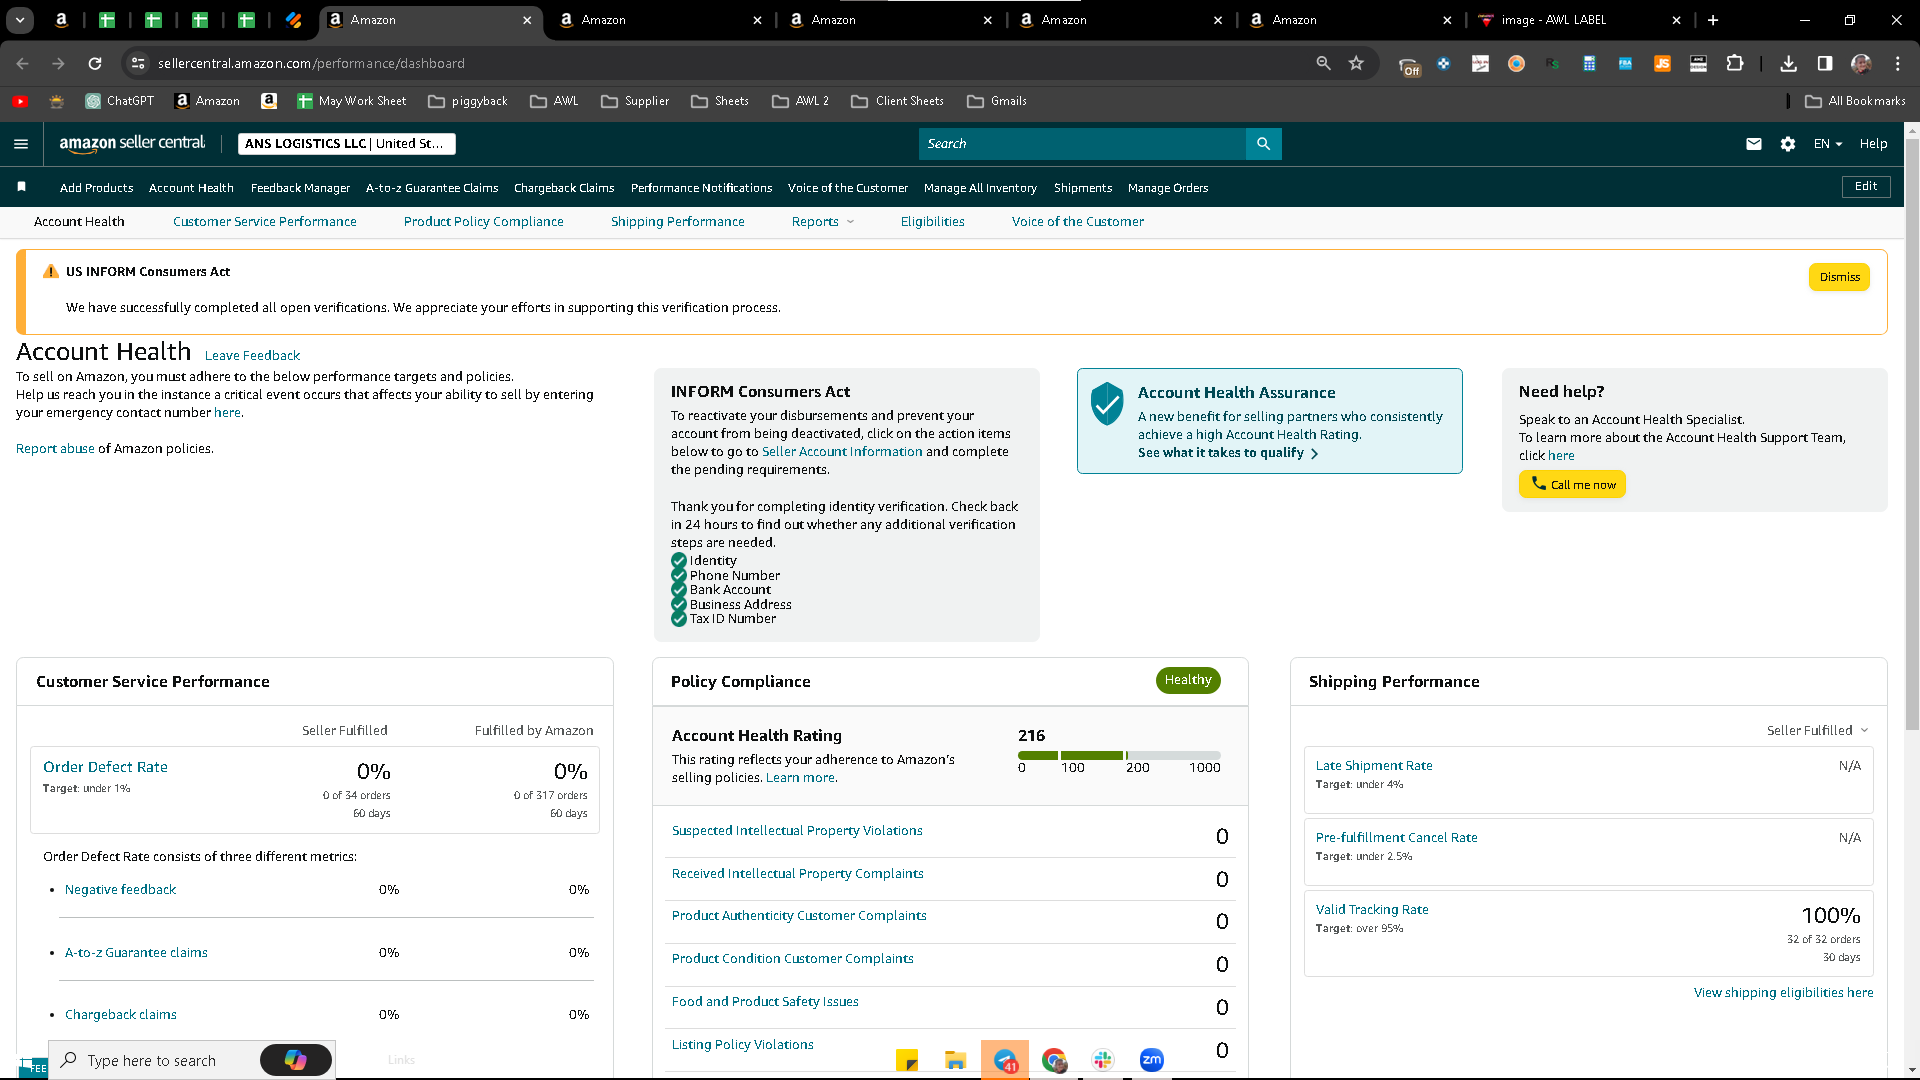Bookmark this page with the star icon
The image size is (1920, 1080).
1356,63
